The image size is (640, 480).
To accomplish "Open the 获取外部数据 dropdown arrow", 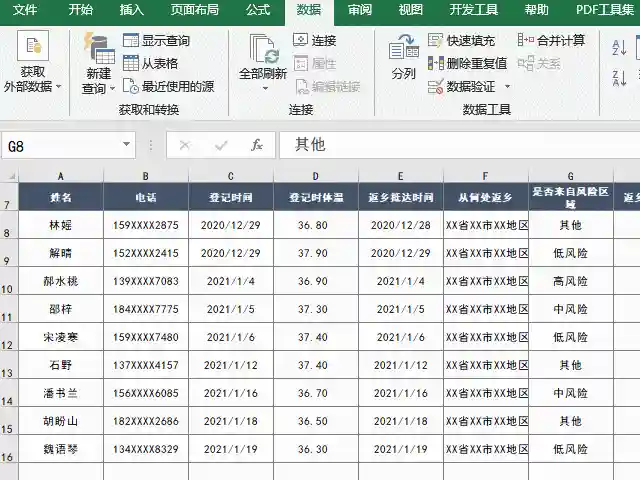I will tap(58, 87).
